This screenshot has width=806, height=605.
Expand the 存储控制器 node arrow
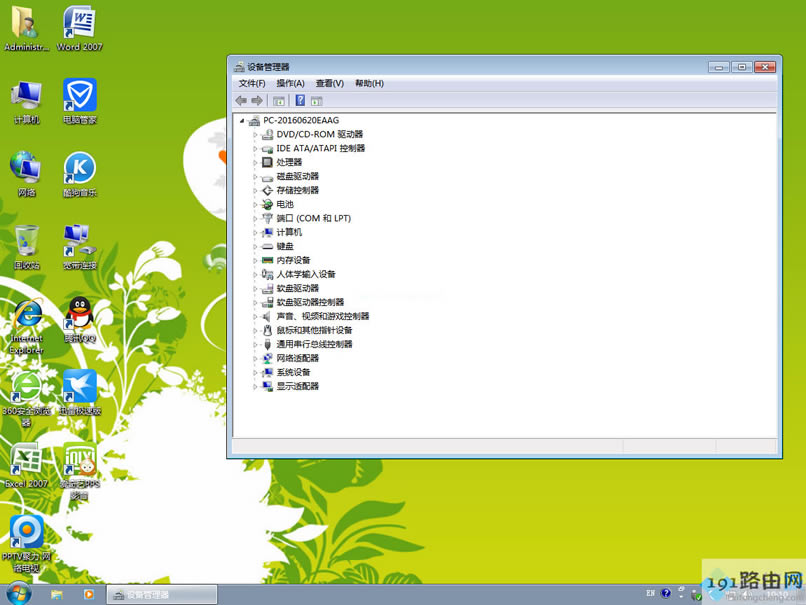(x=255, y=191)
